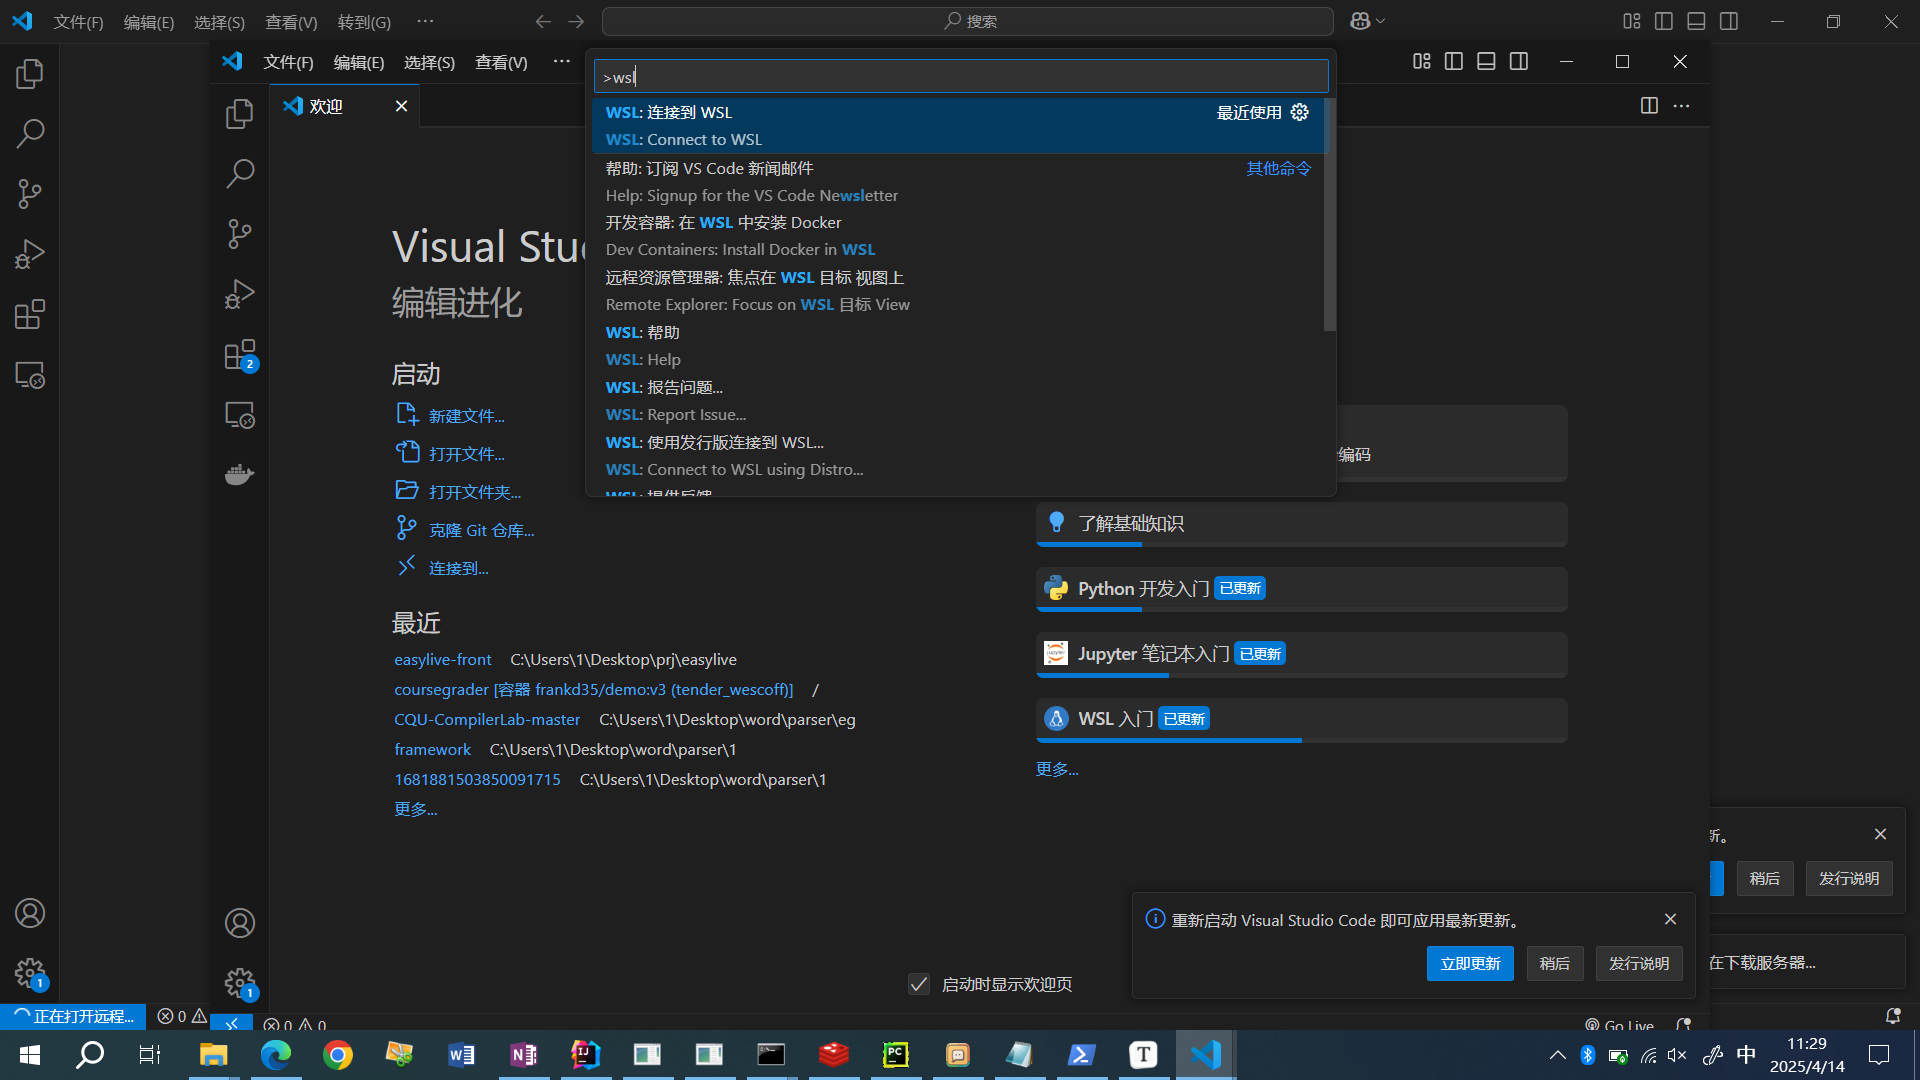Screen dimensions: 1920x1080
Task: Open Explorer in the back window activity bar
Action: (30, 74)
